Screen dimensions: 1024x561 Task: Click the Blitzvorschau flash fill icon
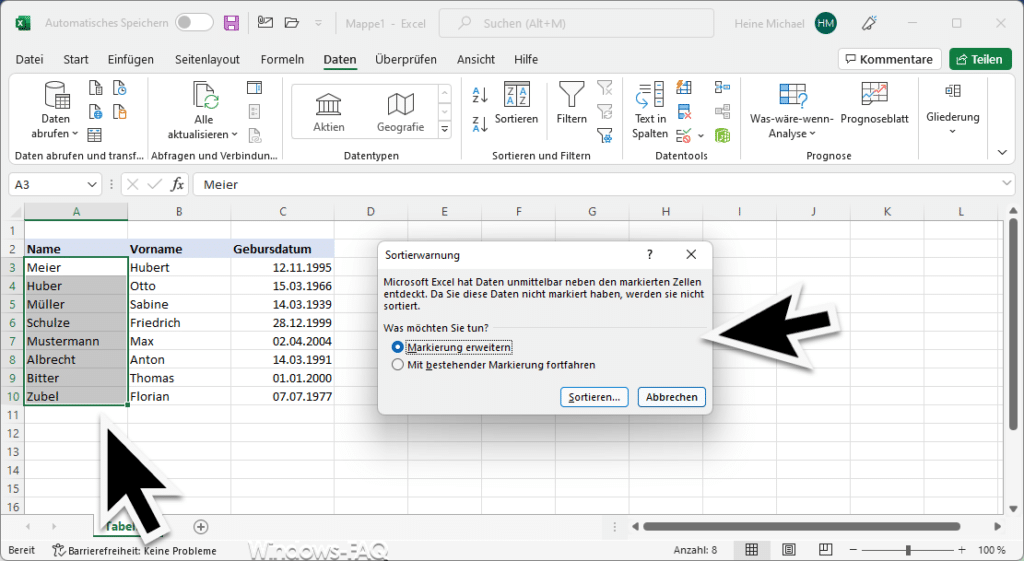click(684, 87)
